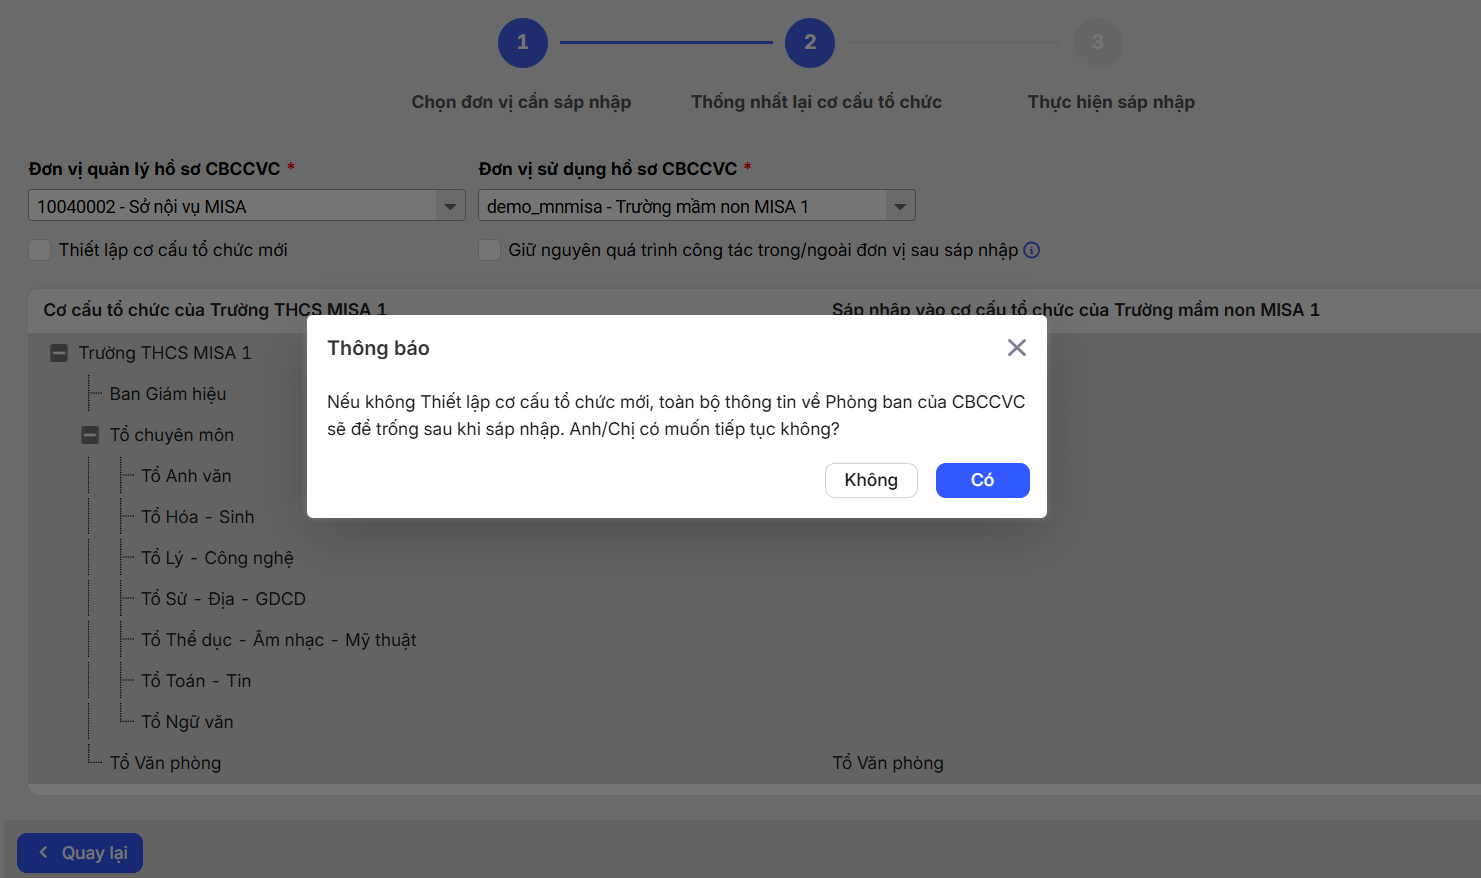
Task: Open Đơn vị quản lý hồ sơ dropdown arrow
Action: click(450, 206)
